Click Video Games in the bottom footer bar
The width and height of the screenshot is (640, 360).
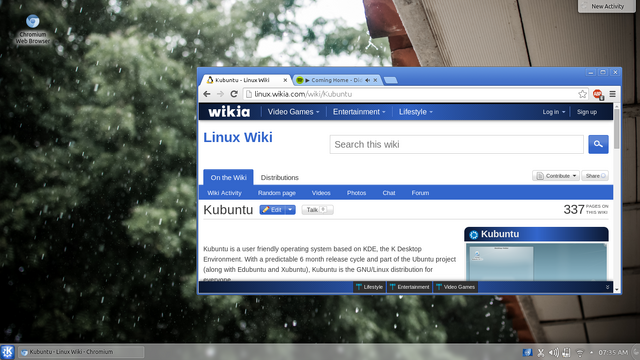coord(455,287)
